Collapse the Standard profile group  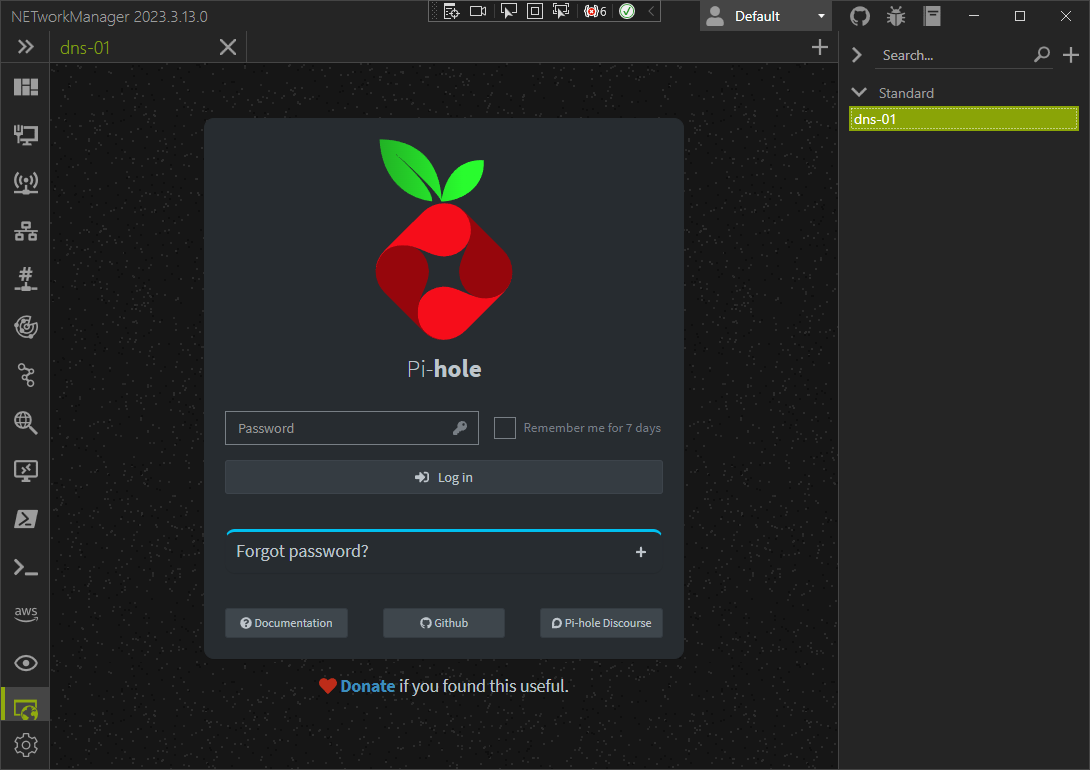[x=859, y=92]
